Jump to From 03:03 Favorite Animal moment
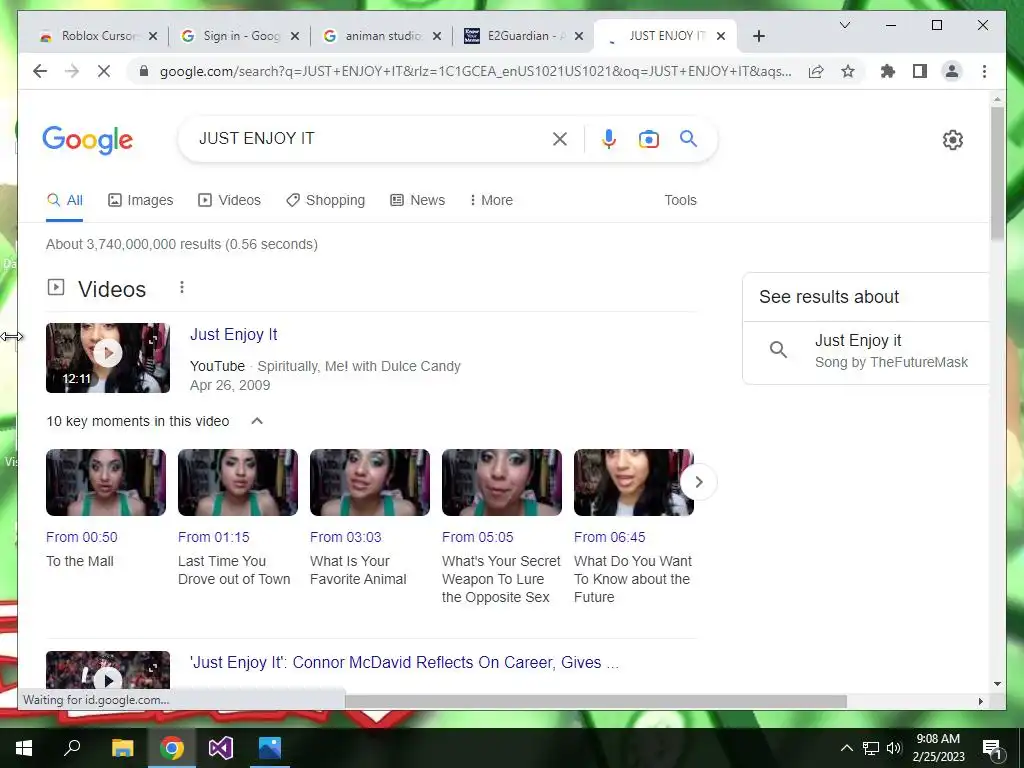The height and width of the screenshot is (768, 1024). coord(370,482)
